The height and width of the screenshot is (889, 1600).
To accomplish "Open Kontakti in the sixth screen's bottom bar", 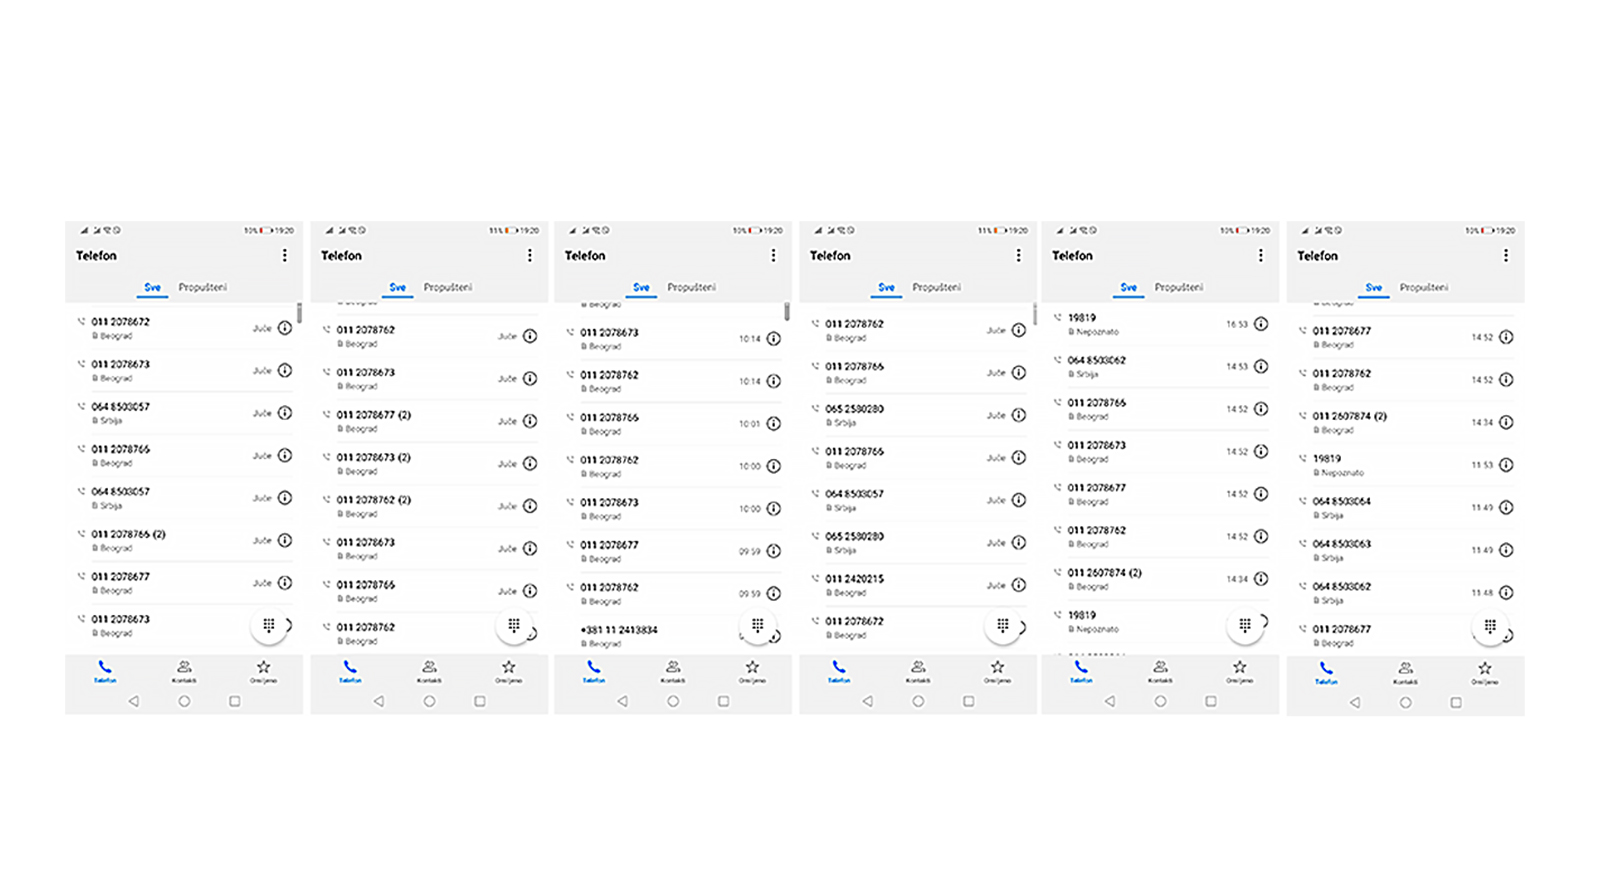I will click(1405, 672).
